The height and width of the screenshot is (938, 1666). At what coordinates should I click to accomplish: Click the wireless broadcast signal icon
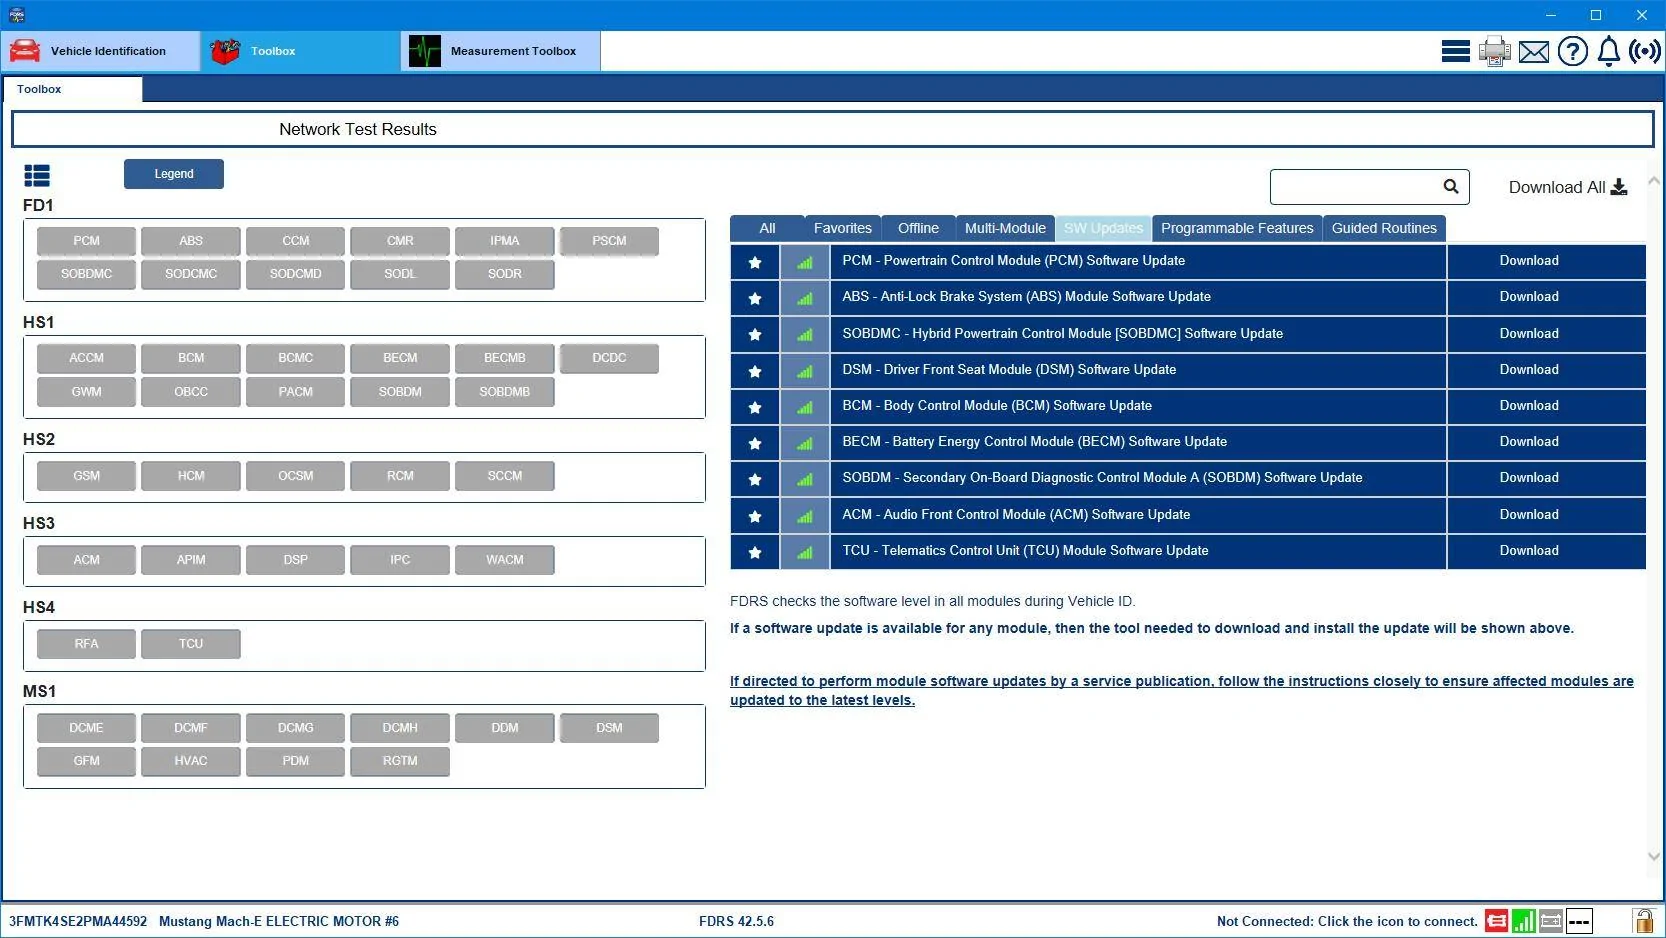coord(1645,51)
